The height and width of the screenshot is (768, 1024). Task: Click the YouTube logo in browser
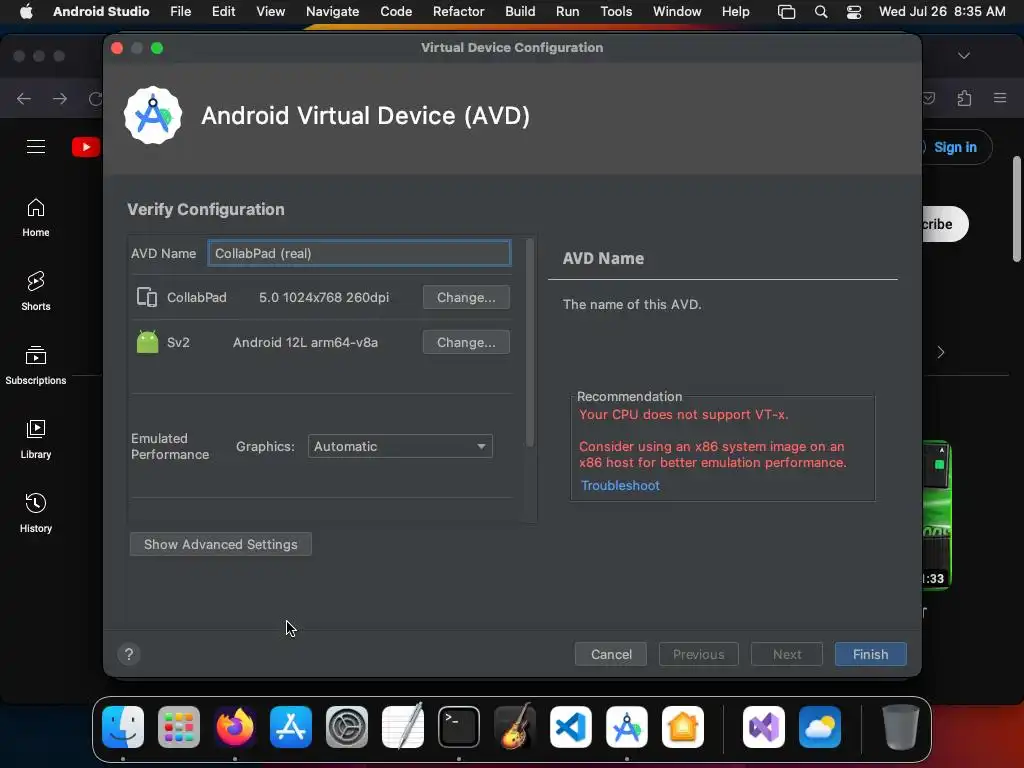pyautogui.click(x=86, y=147)
